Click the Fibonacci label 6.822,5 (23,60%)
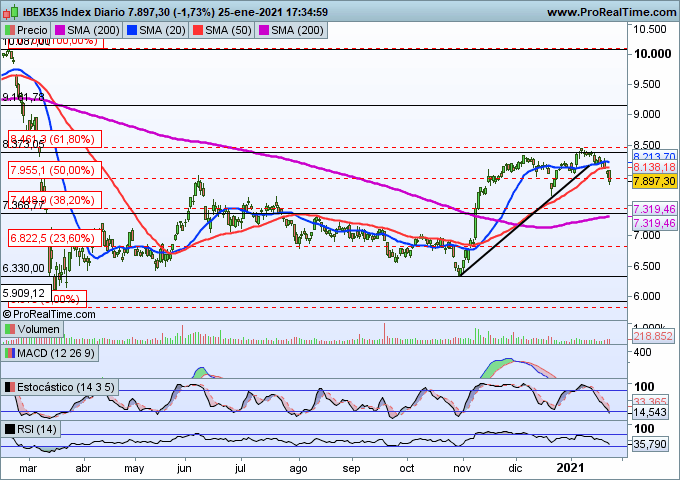680x480 pixels. click(x=55, y=238)
